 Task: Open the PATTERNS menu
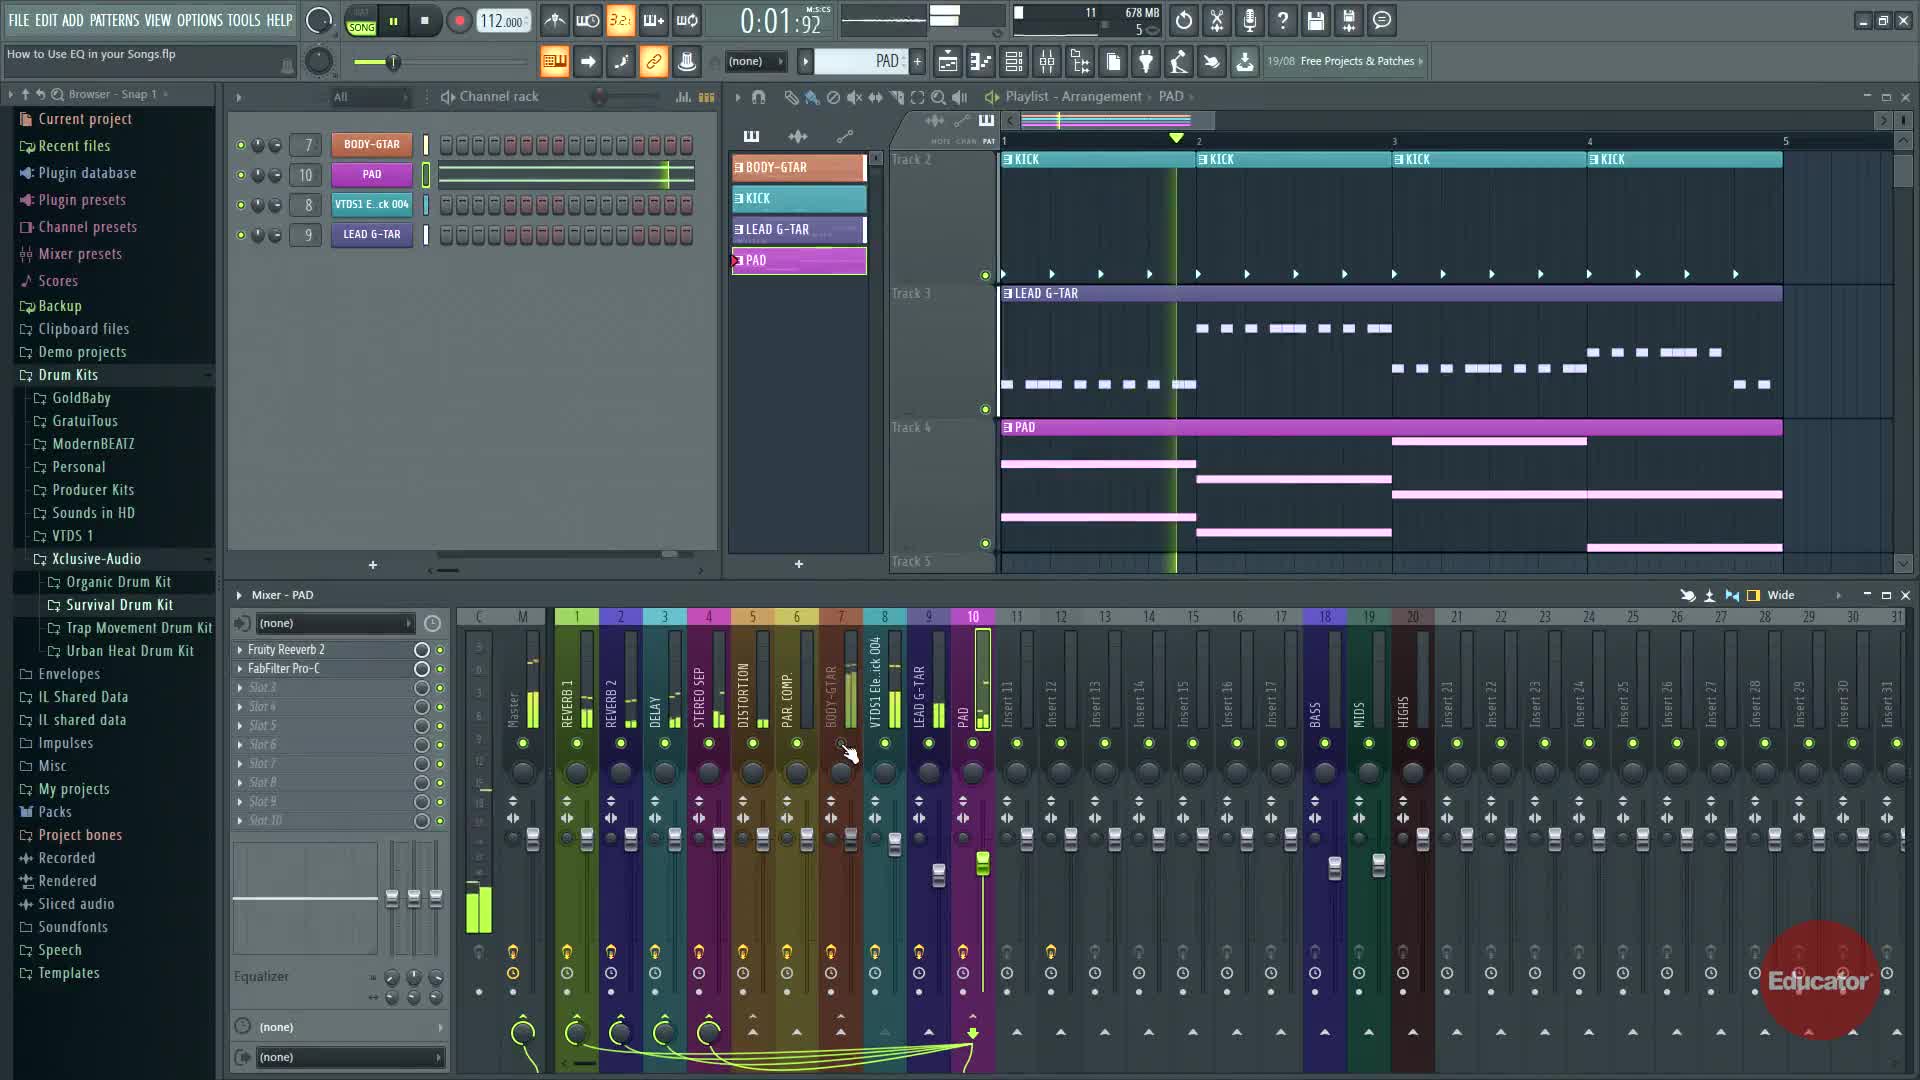pos(114,20)
